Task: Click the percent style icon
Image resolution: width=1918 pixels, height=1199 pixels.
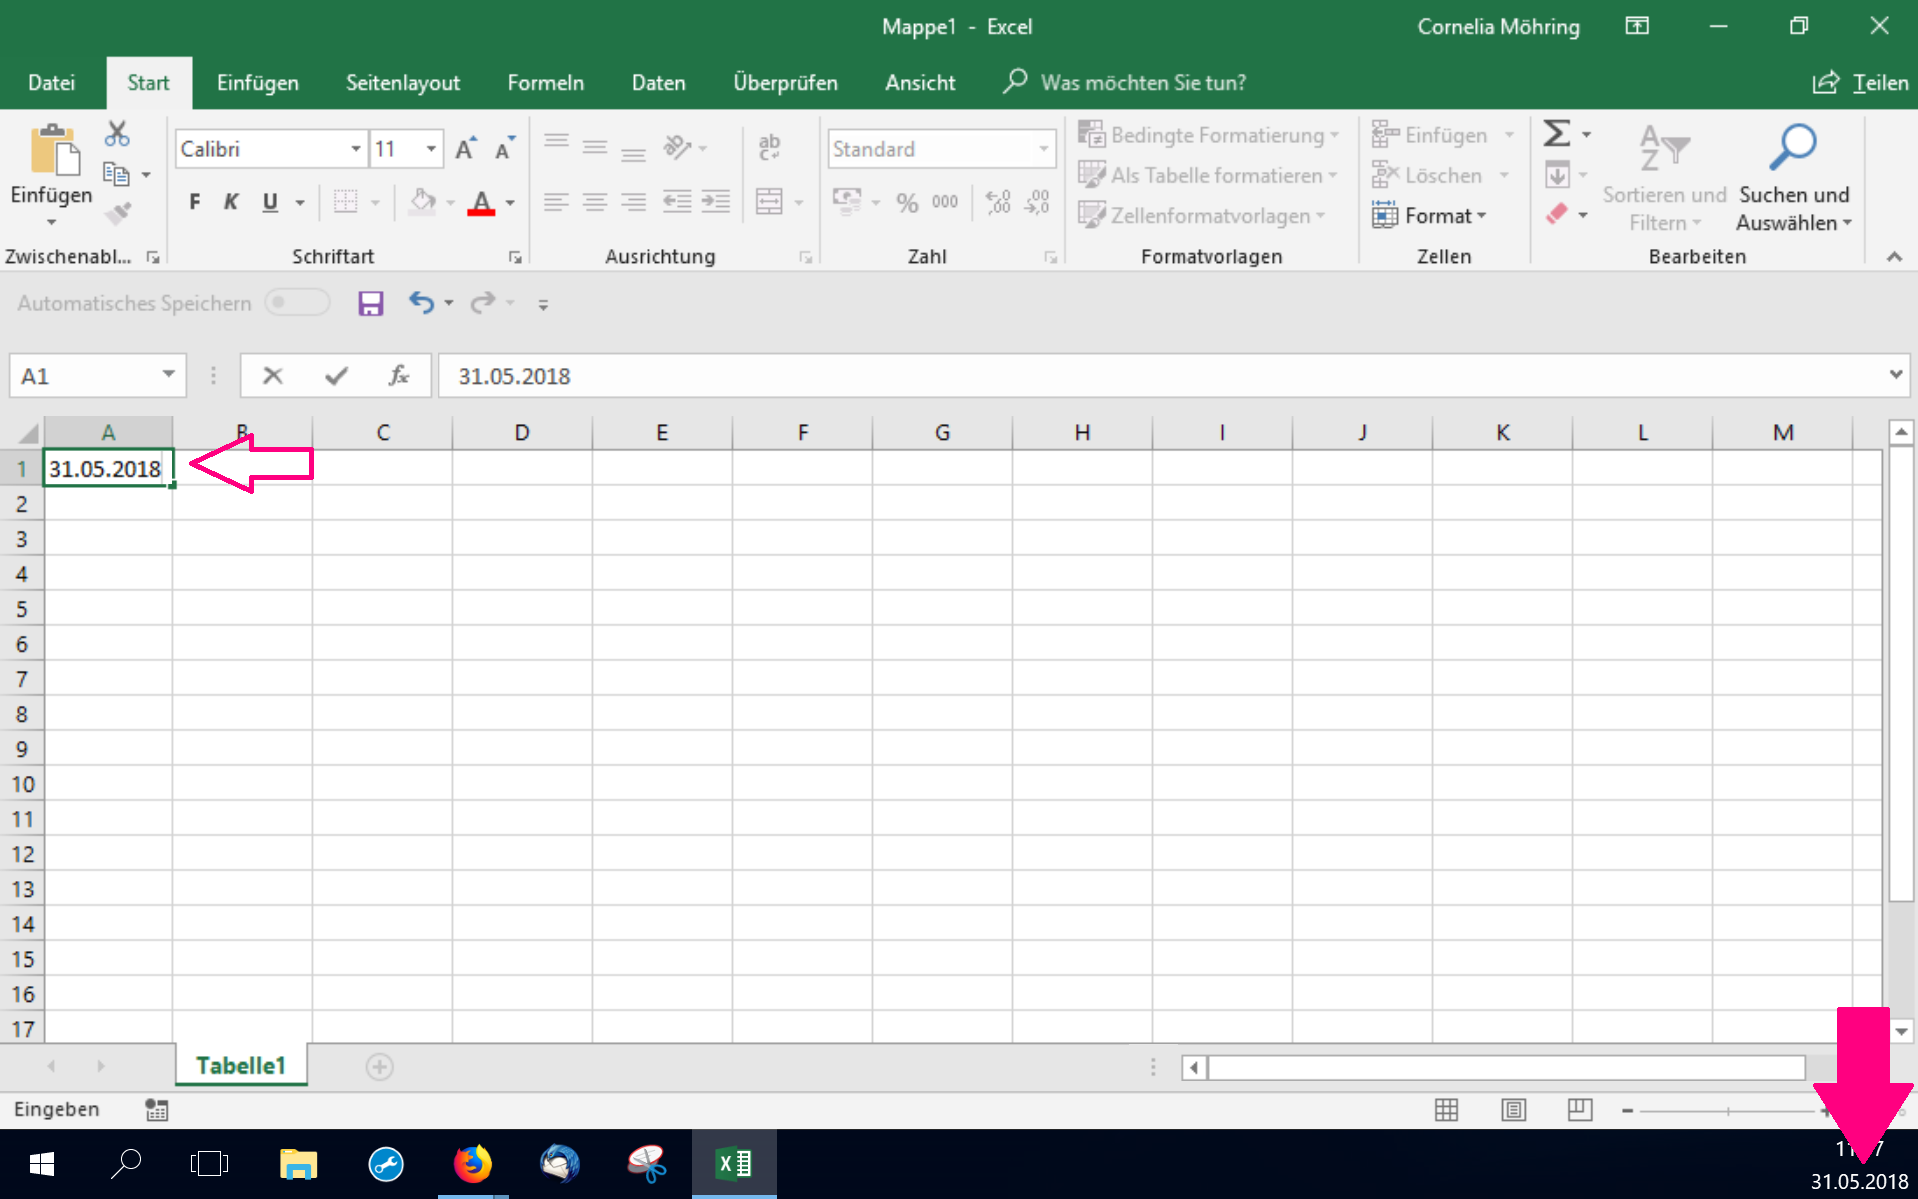Action: click(906, 203)
